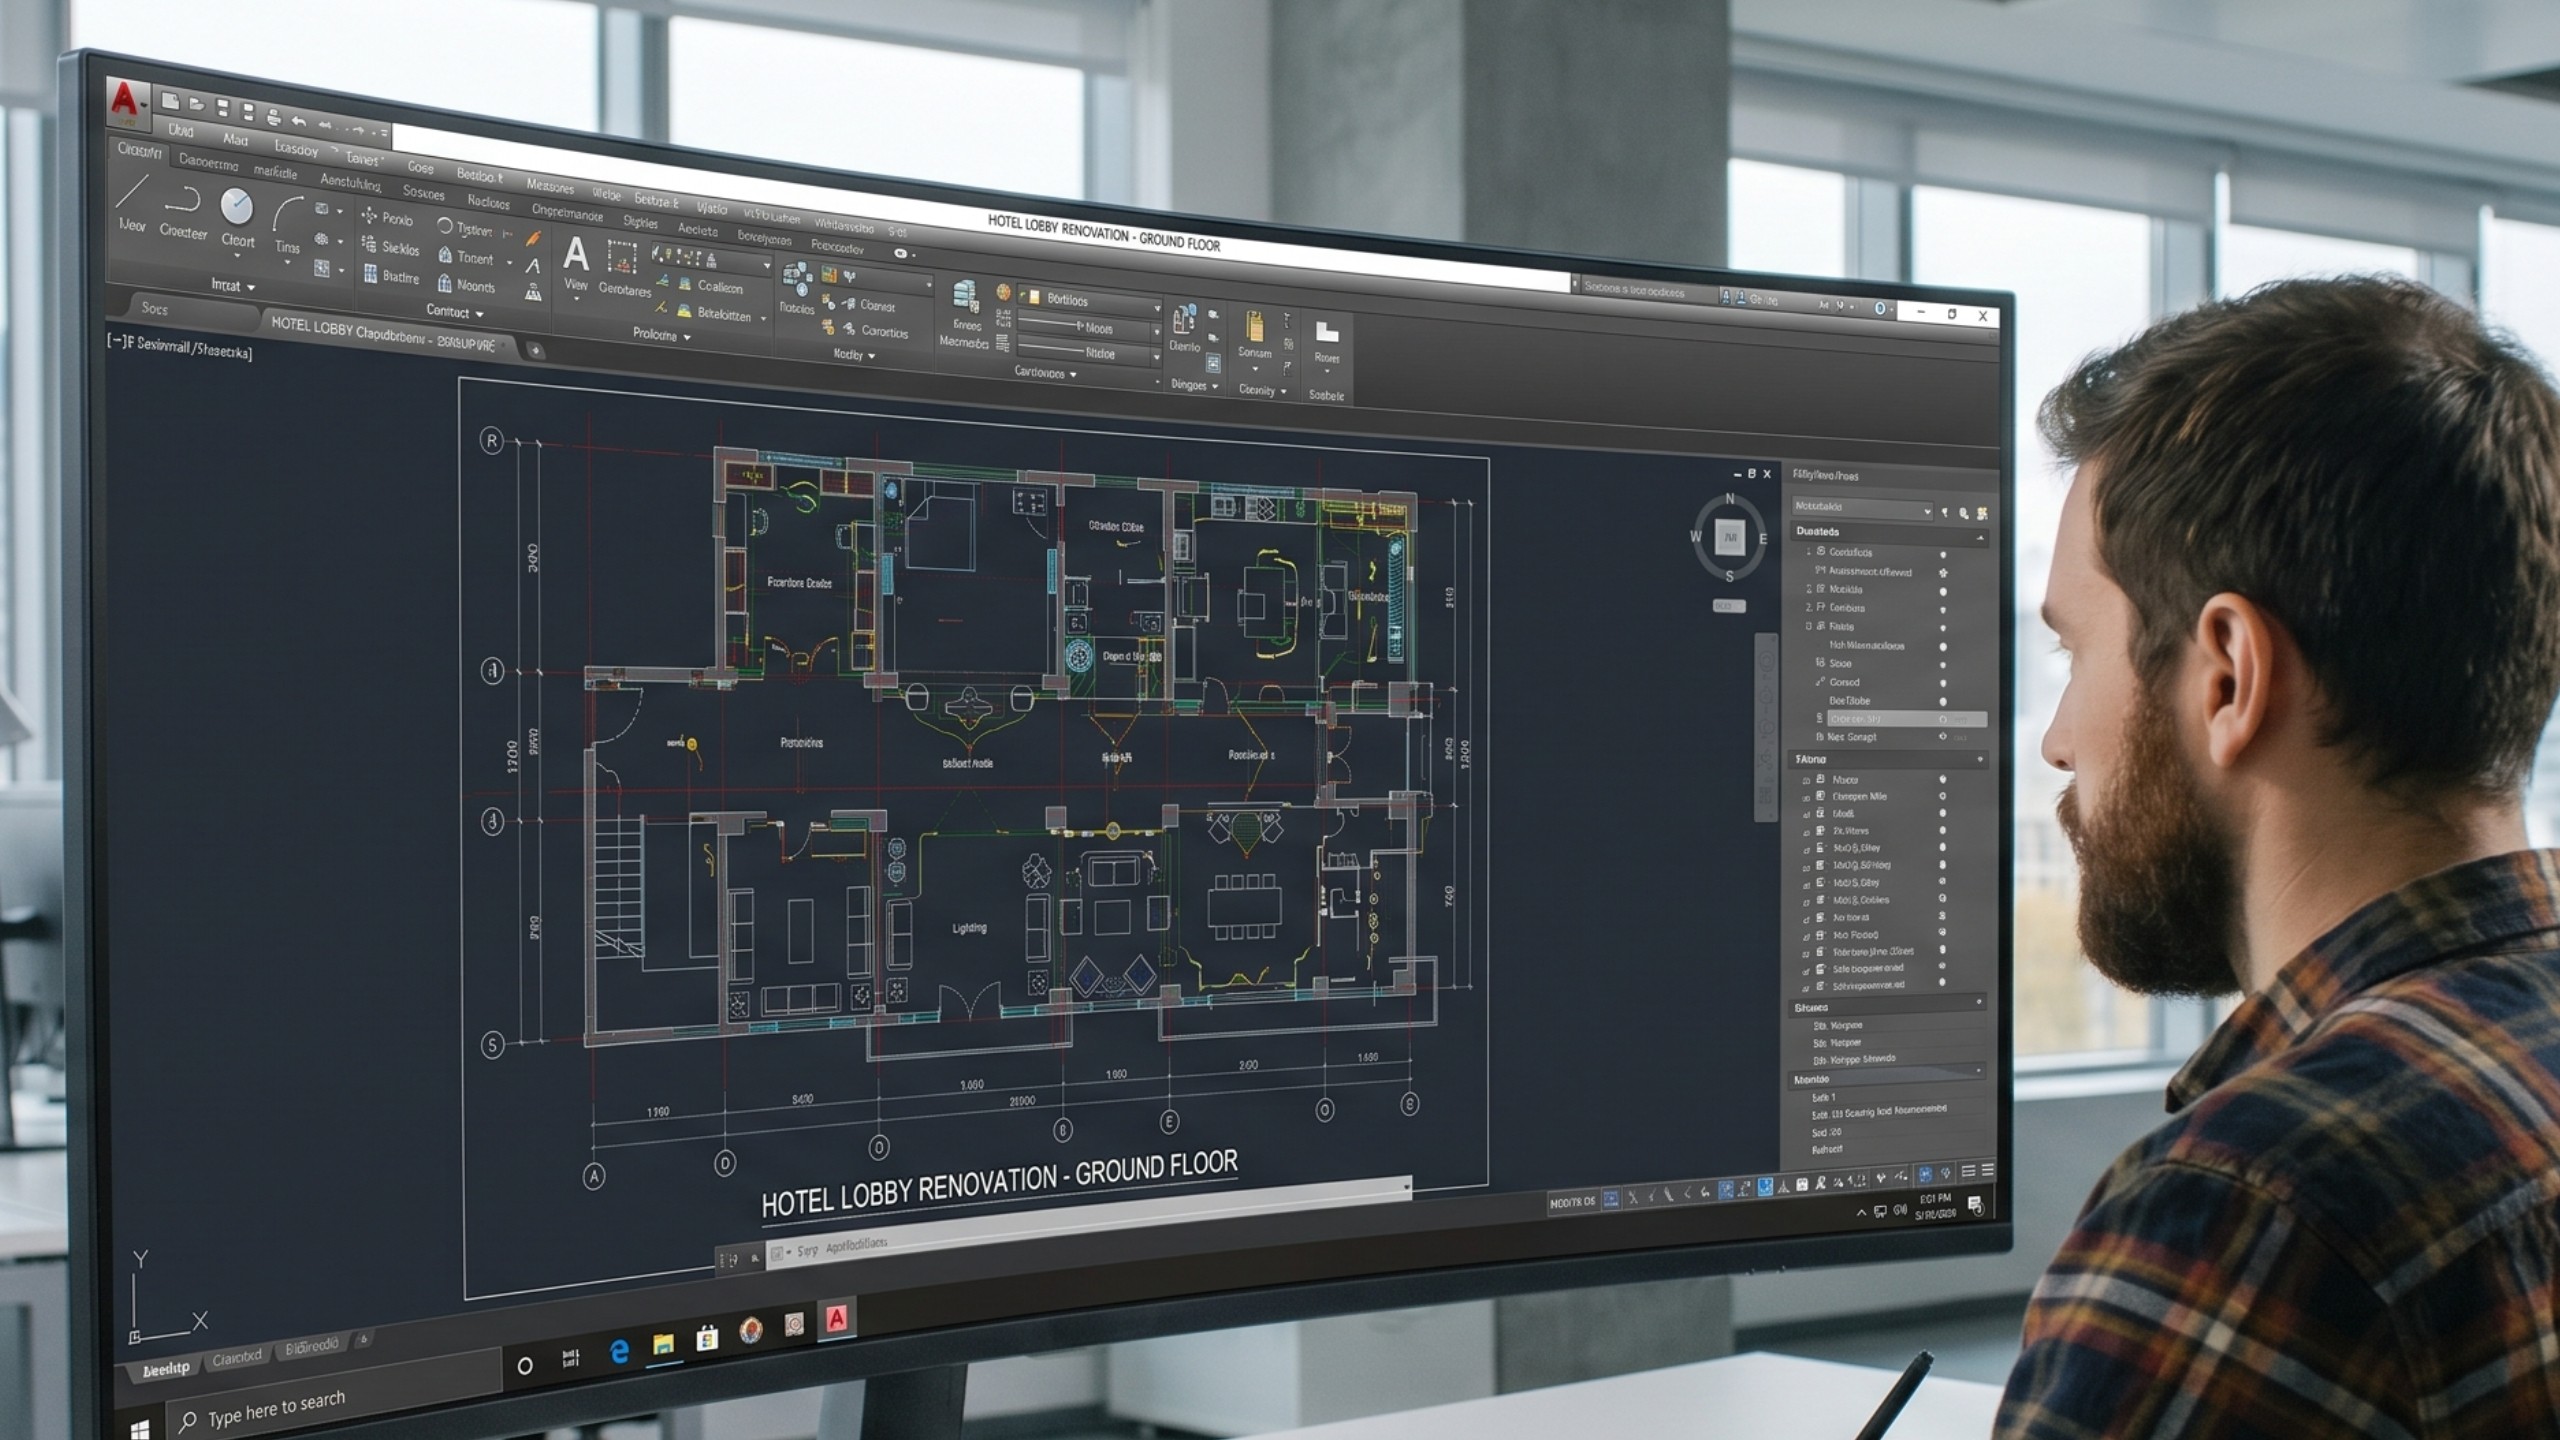Image resolution: width=2560 pixels, height=1440 pixels.
Task: Open File Explorer from the taskbar
Action: [663, 1345]
